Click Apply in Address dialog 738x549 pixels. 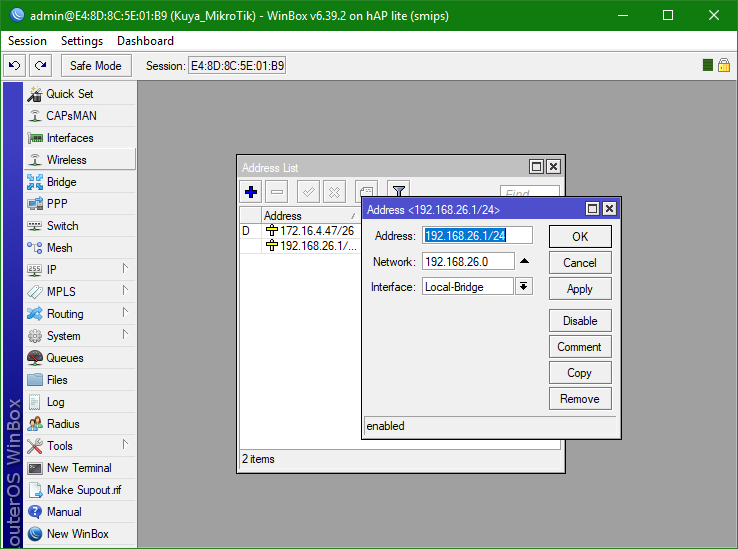(x=580, y=289)
